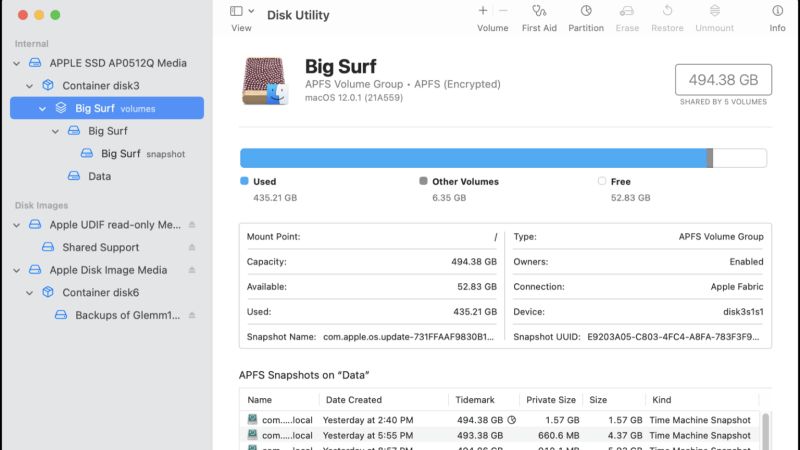Click the blue Used legend swatch
This screenshot has height=450, width=800.
(x=244, y=181)
